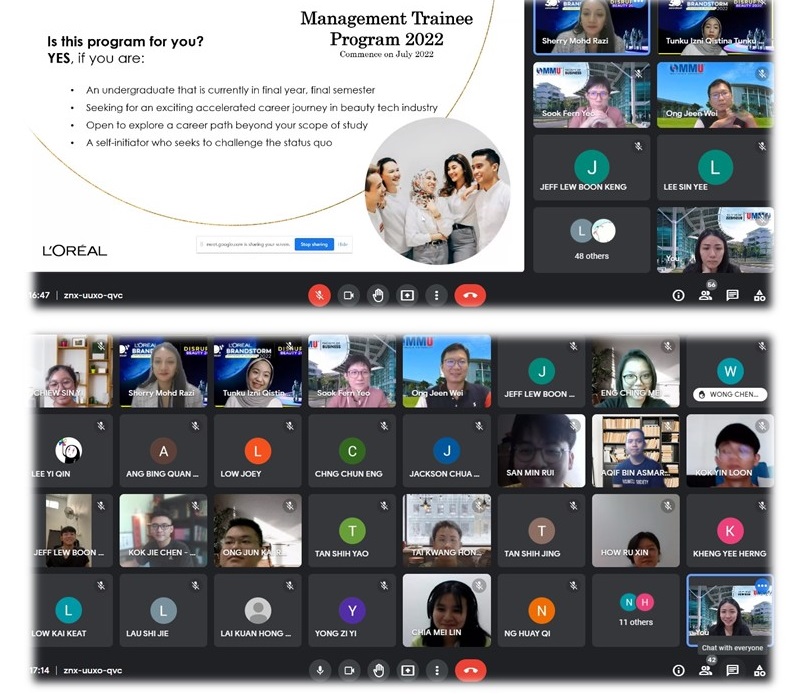Expand the 48 others tile
Image resolution: width=790 pixels, height=694 pixels.
tap(591, 240)
